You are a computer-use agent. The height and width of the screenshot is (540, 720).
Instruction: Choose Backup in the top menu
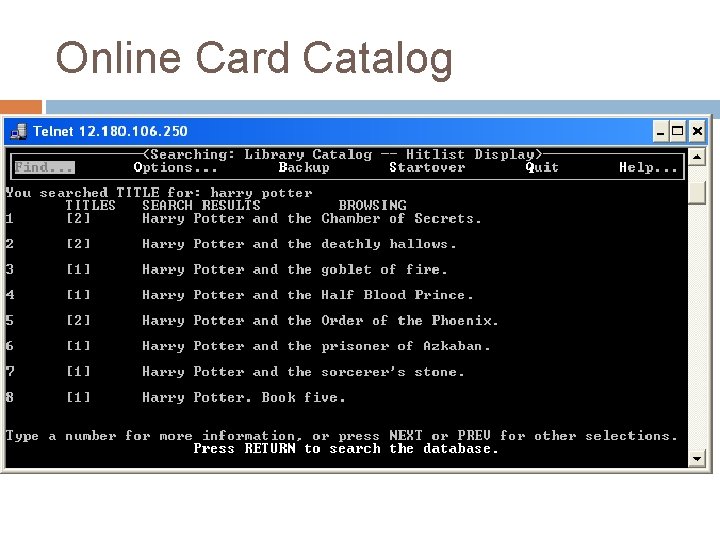pyautogui.click(x=304, y=168)
